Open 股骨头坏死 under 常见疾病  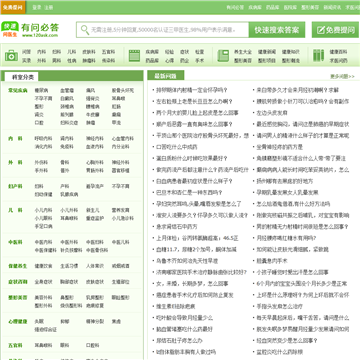point(123,90)
